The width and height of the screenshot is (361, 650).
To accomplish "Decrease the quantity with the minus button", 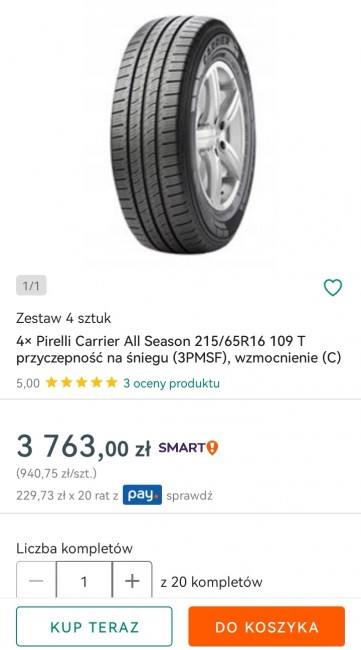I will [36, 581].
